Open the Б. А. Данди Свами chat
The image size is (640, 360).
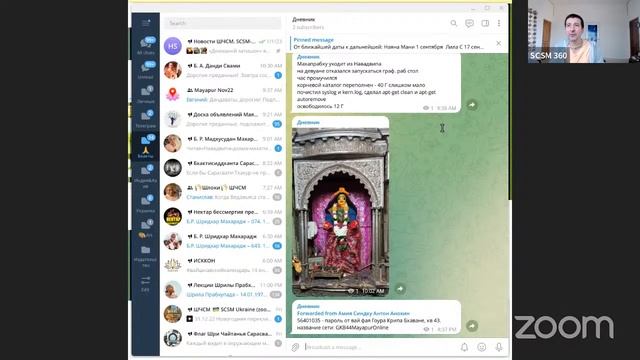click(x=222, y=70)
